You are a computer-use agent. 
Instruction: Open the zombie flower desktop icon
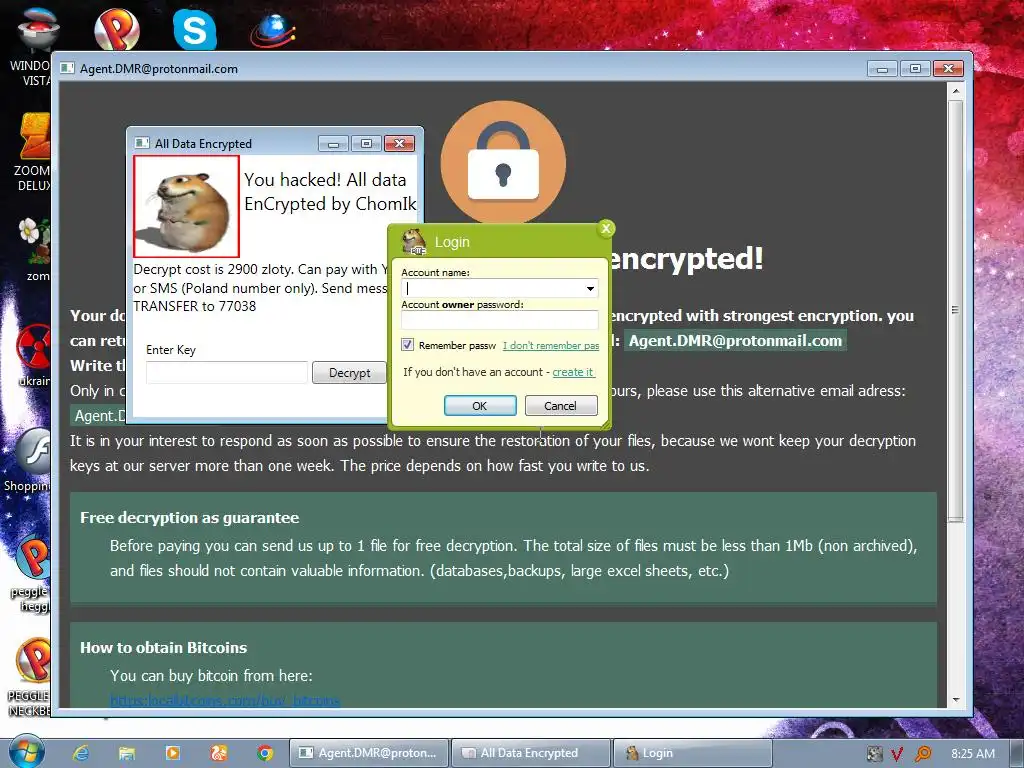(x=35, y=248)
